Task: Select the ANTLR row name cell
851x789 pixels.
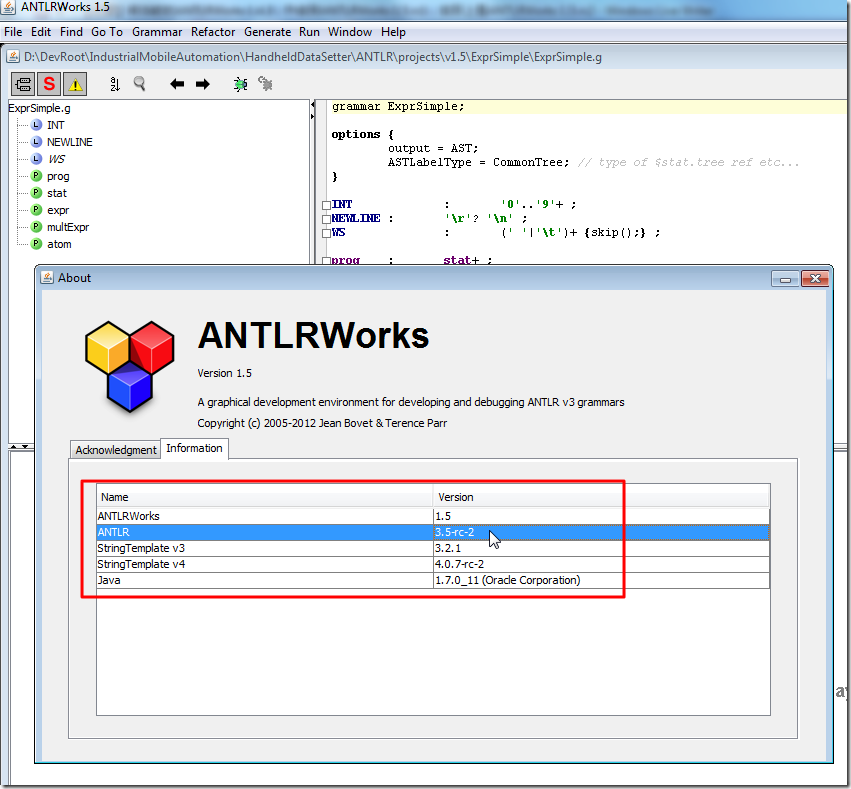Action: 265,532
